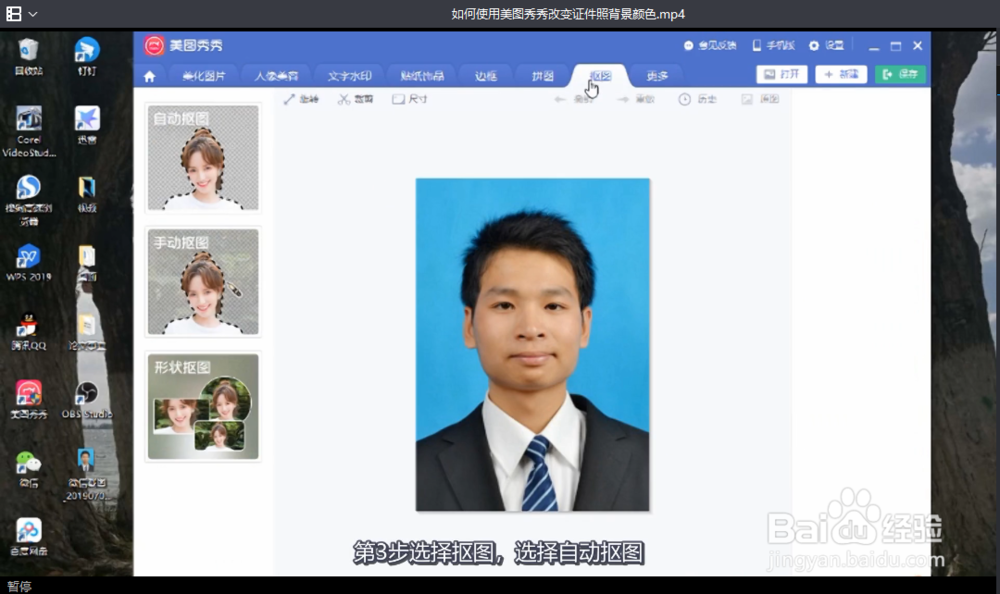This screenshot has width=1000, height=594.
Task: Select 手动抠图 manual cutout mode
Action: pos(203,283)
